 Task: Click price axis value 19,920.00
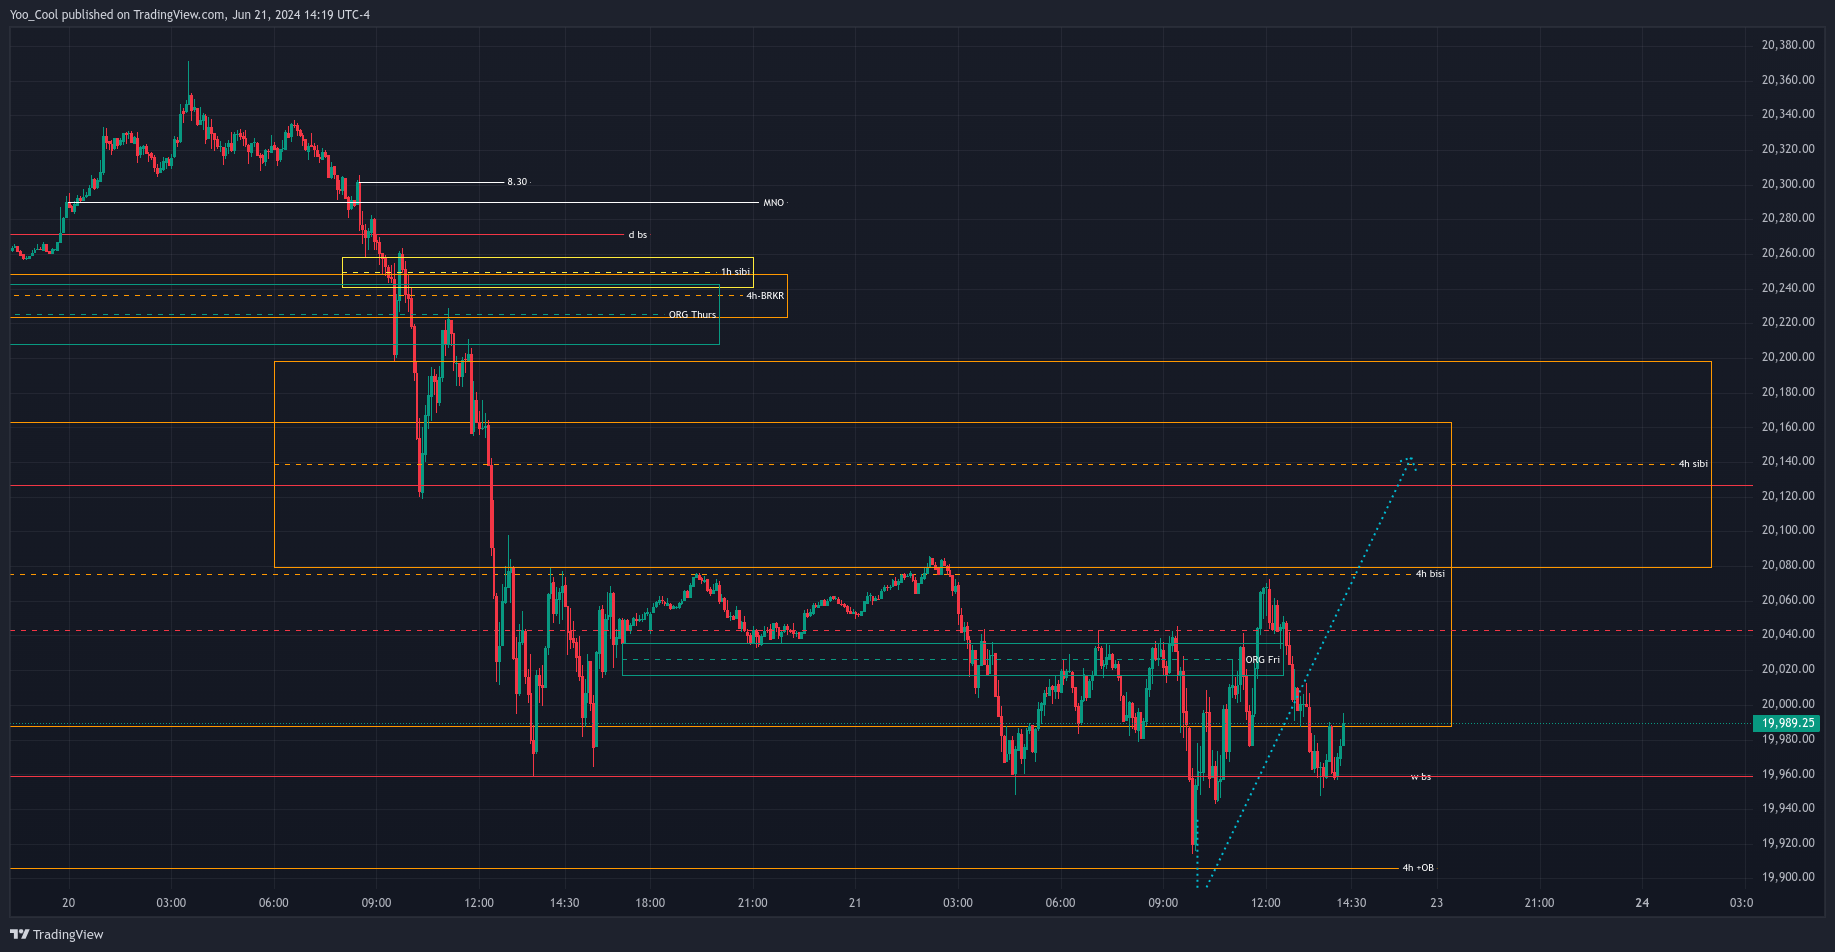click(x=1788, y=843)
